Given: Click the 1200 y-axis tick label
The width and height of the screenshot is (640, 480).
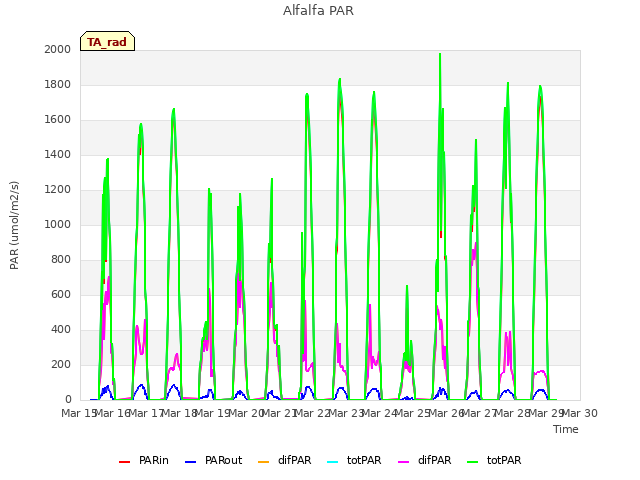Looking at the screenshot, I should click(x=58, y=189).
